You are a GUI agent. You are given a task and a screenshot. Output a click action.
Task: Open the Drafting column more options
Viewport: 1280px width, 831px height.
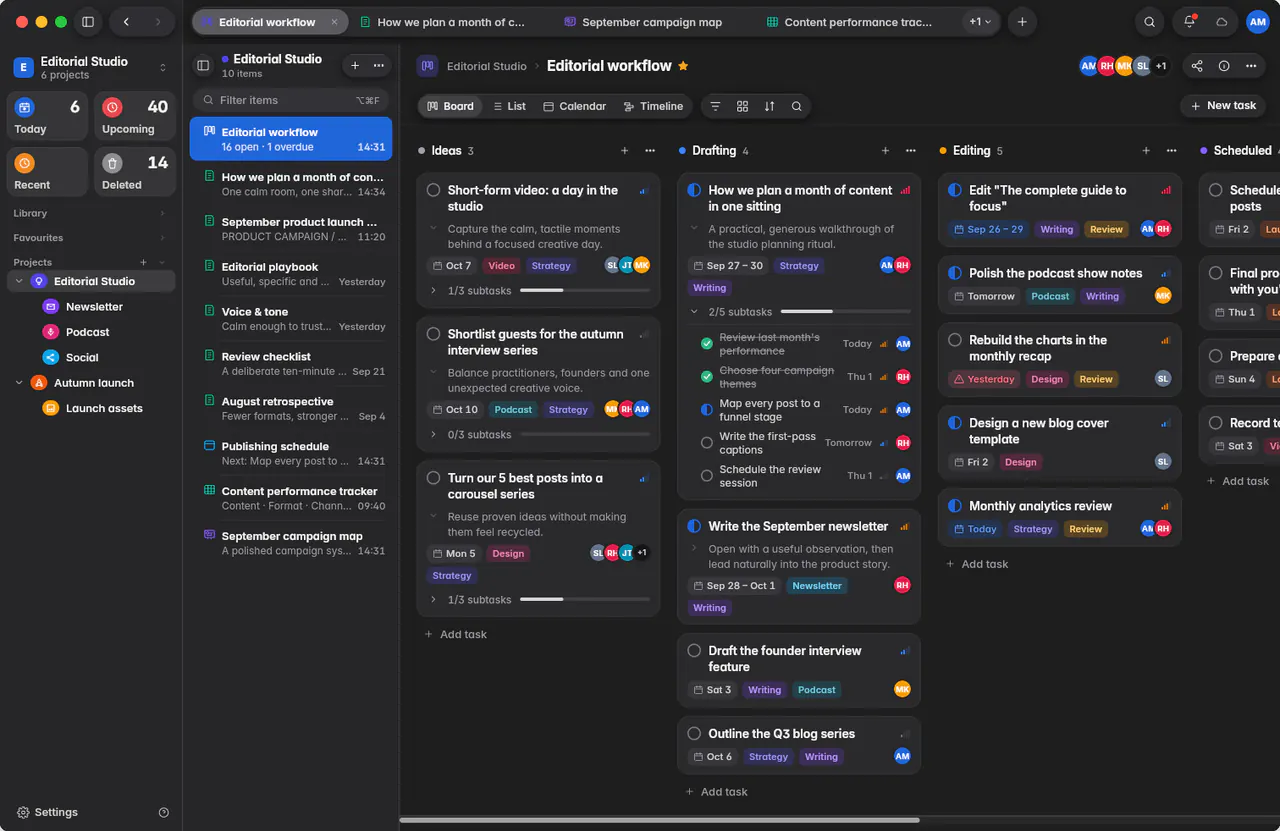[x=911, y=151]
